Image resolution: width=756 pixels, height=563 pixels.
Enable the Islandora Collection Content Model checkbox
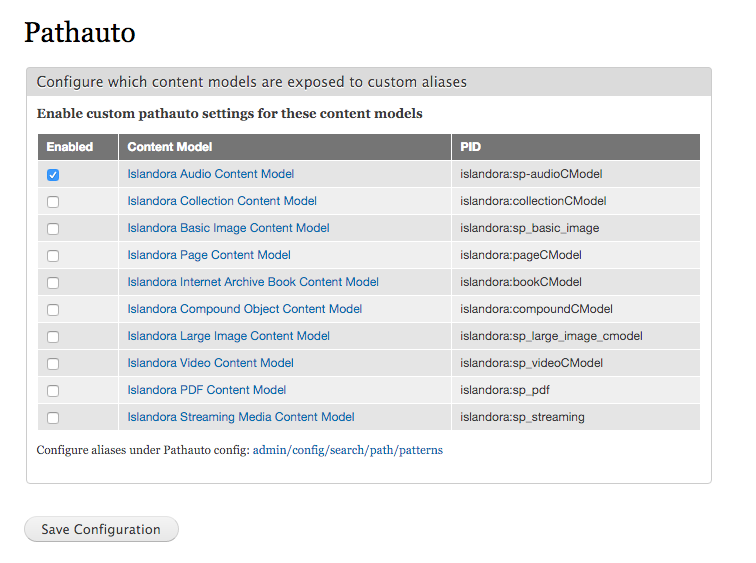click(53, 202)
